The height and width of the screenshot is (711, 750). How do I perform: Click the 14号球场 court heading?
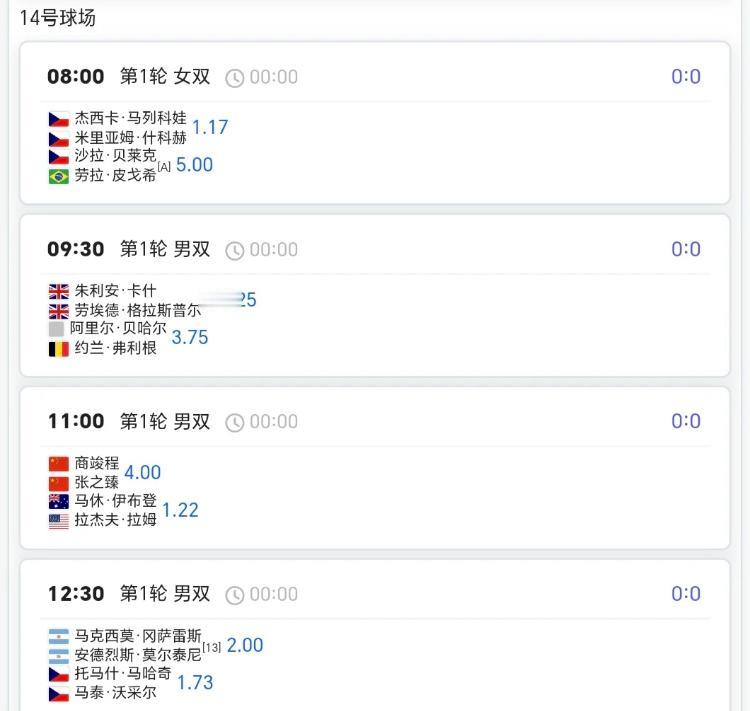pos(57,18)
